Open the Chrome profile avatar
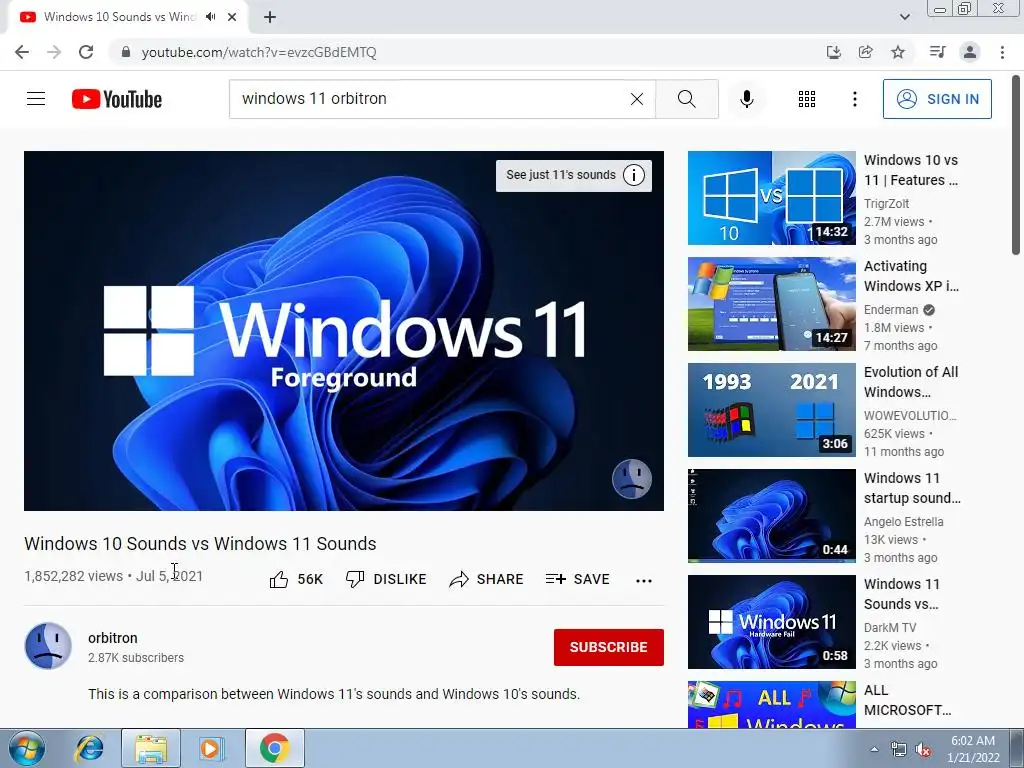1024x768 pixels. pyautogui.click(x=970, y=52)
